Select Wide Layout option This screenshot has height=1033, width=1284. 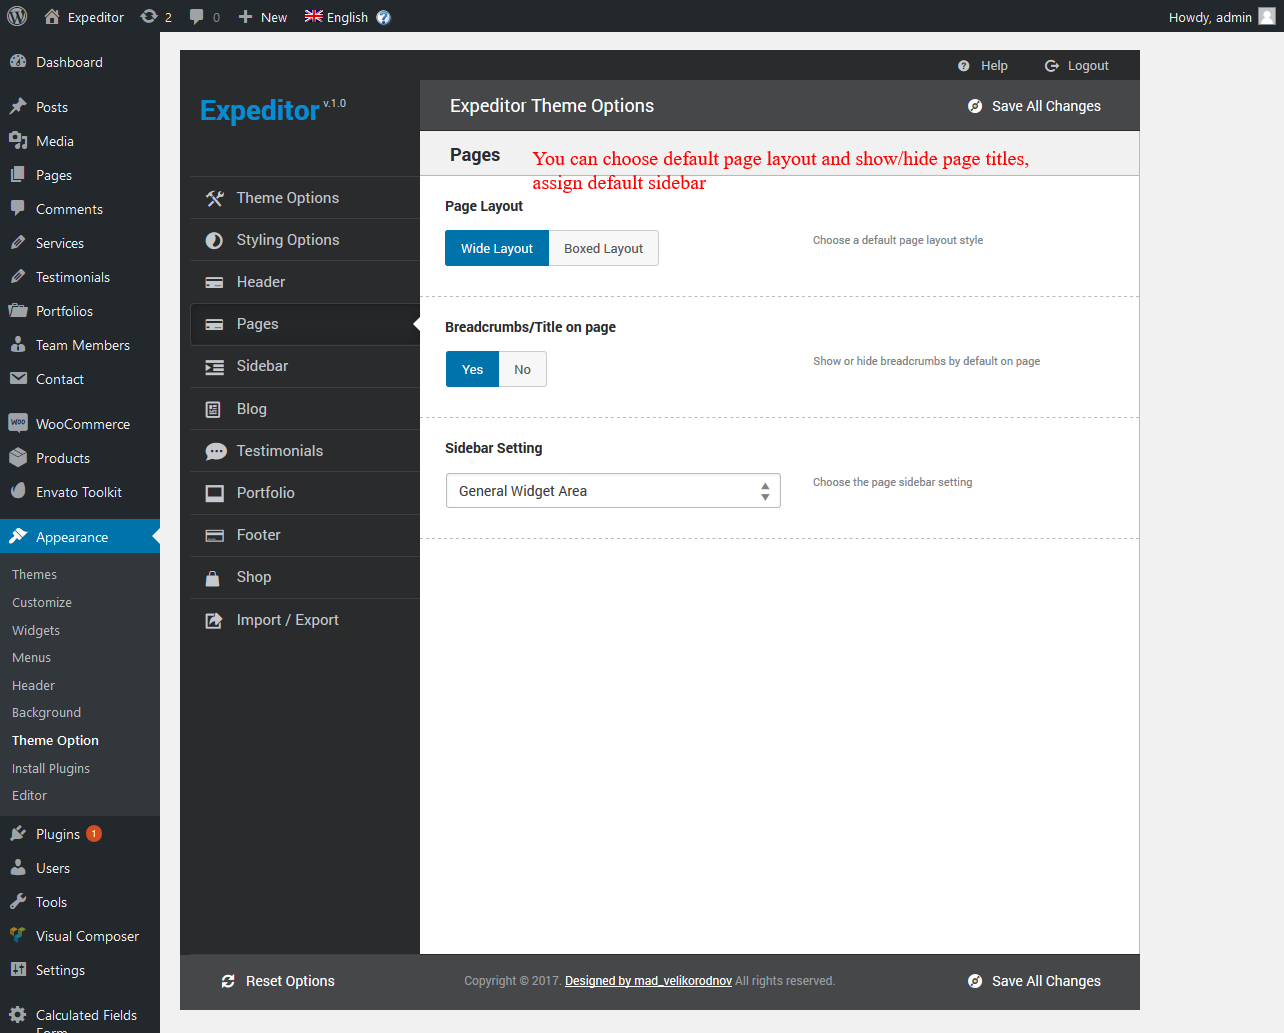coord(497,248)
